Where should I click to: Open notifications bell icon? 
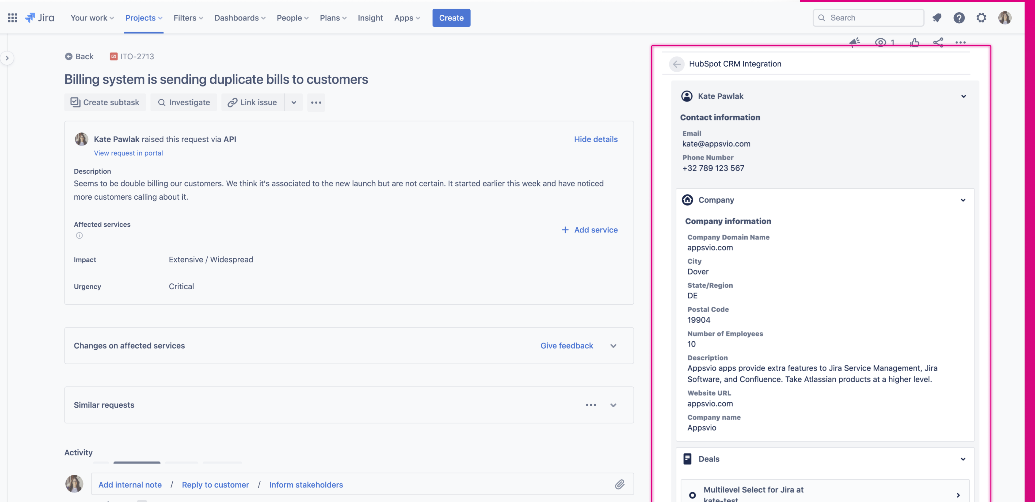[x=937, y=18]
